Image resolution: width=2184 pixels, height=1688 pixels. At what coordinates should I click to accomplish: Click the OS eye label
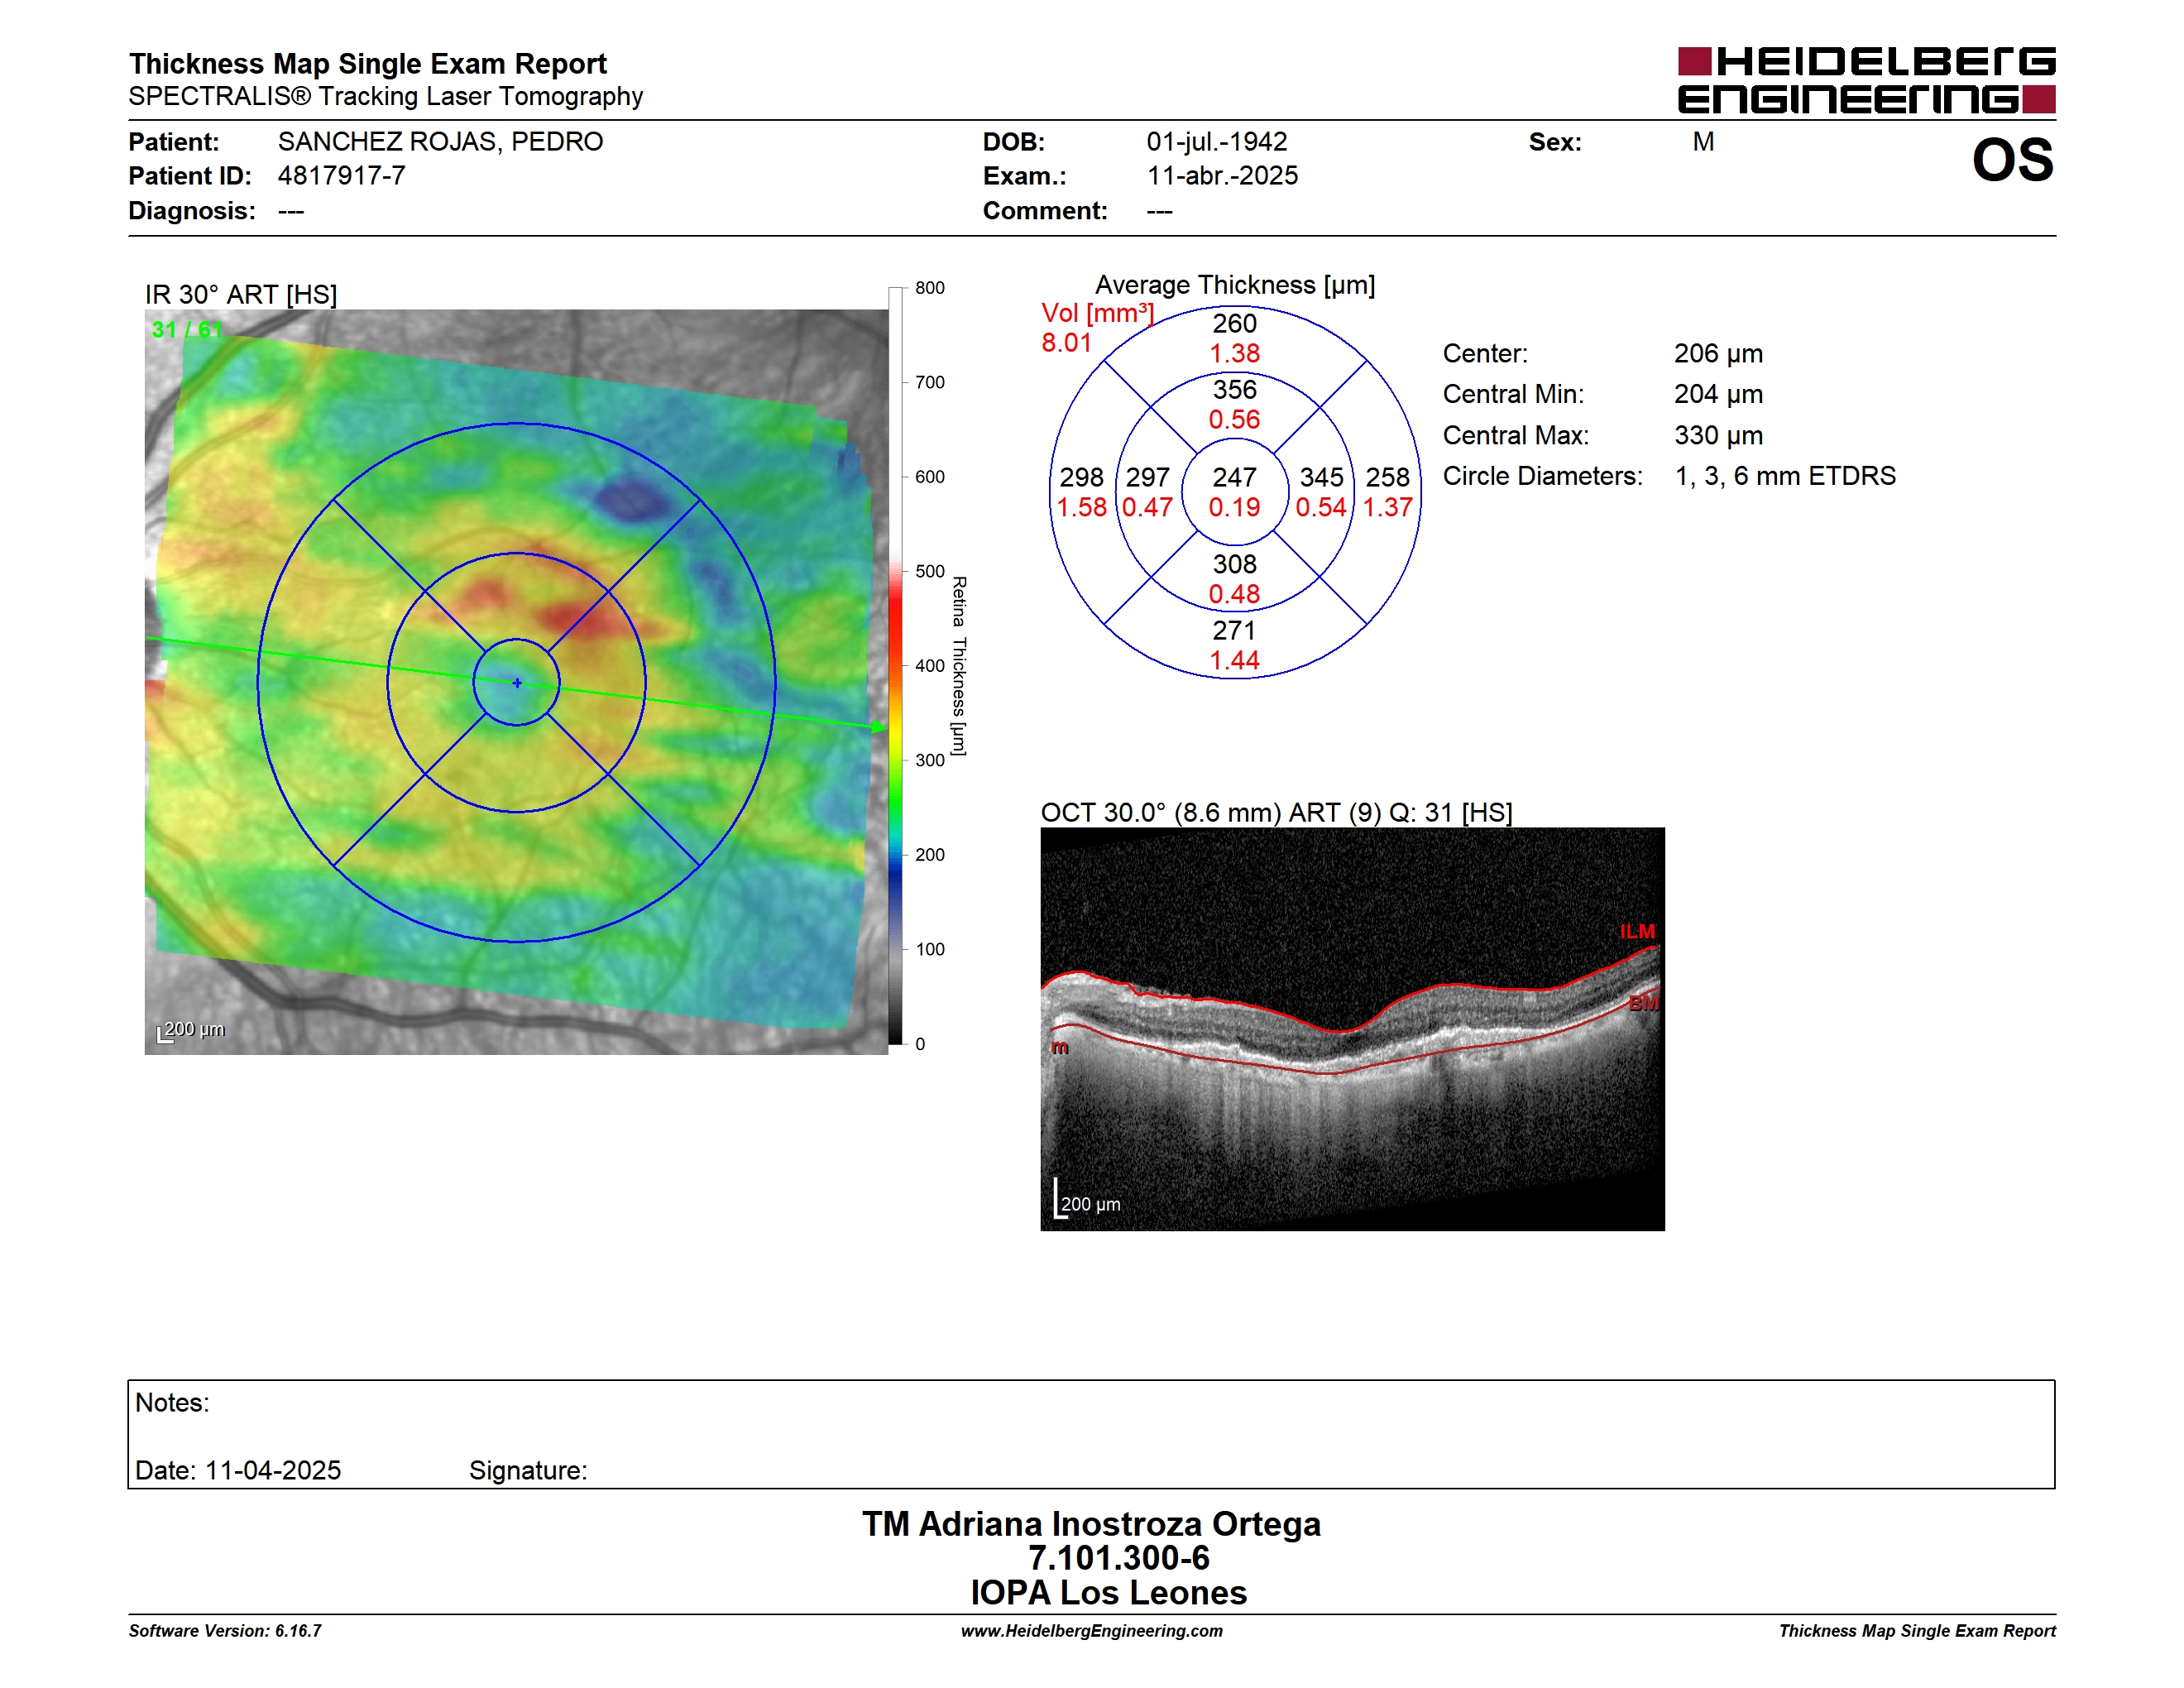click(x=2012, y=160)
